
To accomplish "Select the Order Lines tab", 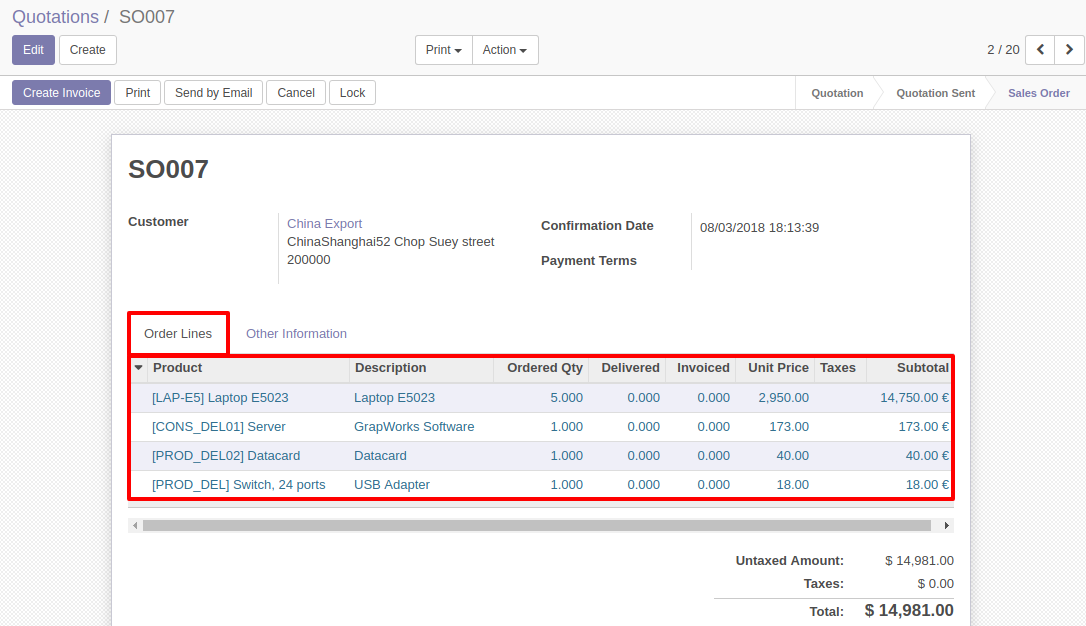I will click(178, 334).
